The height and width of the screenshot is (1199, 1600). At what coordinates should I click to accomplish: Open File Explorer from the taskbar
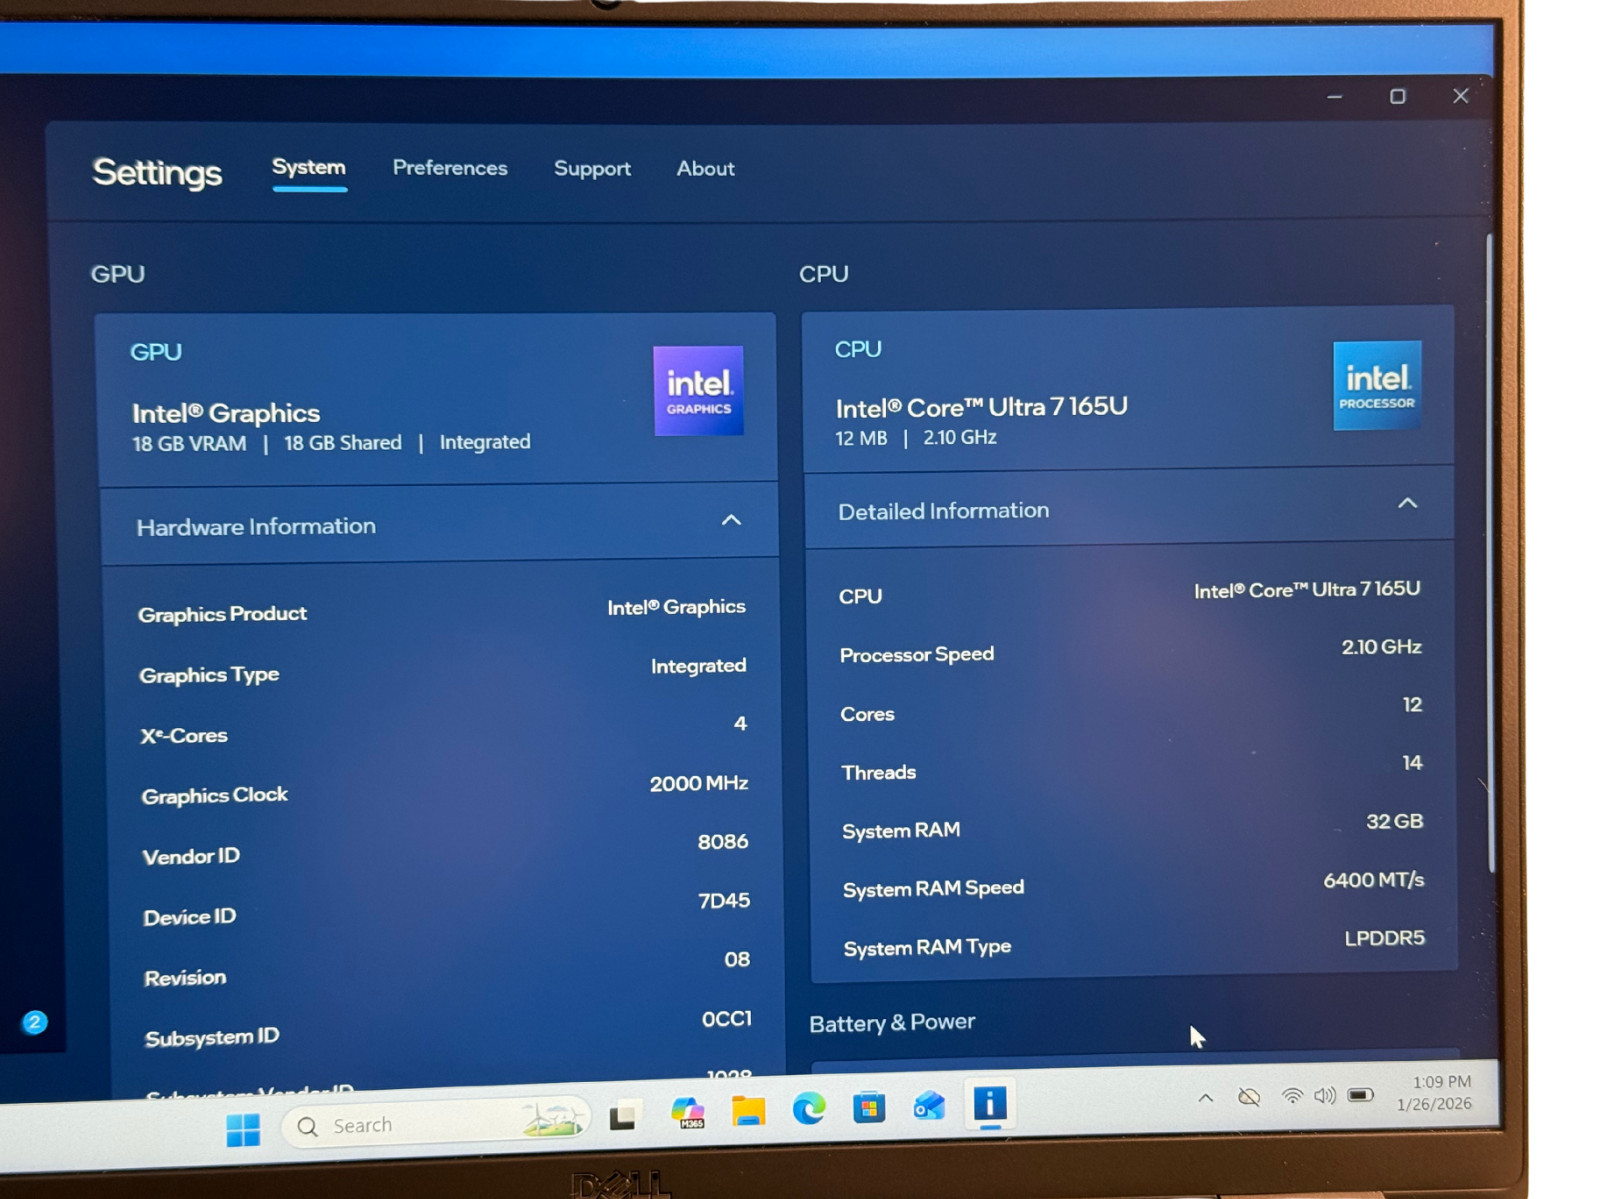point(748,1110)
